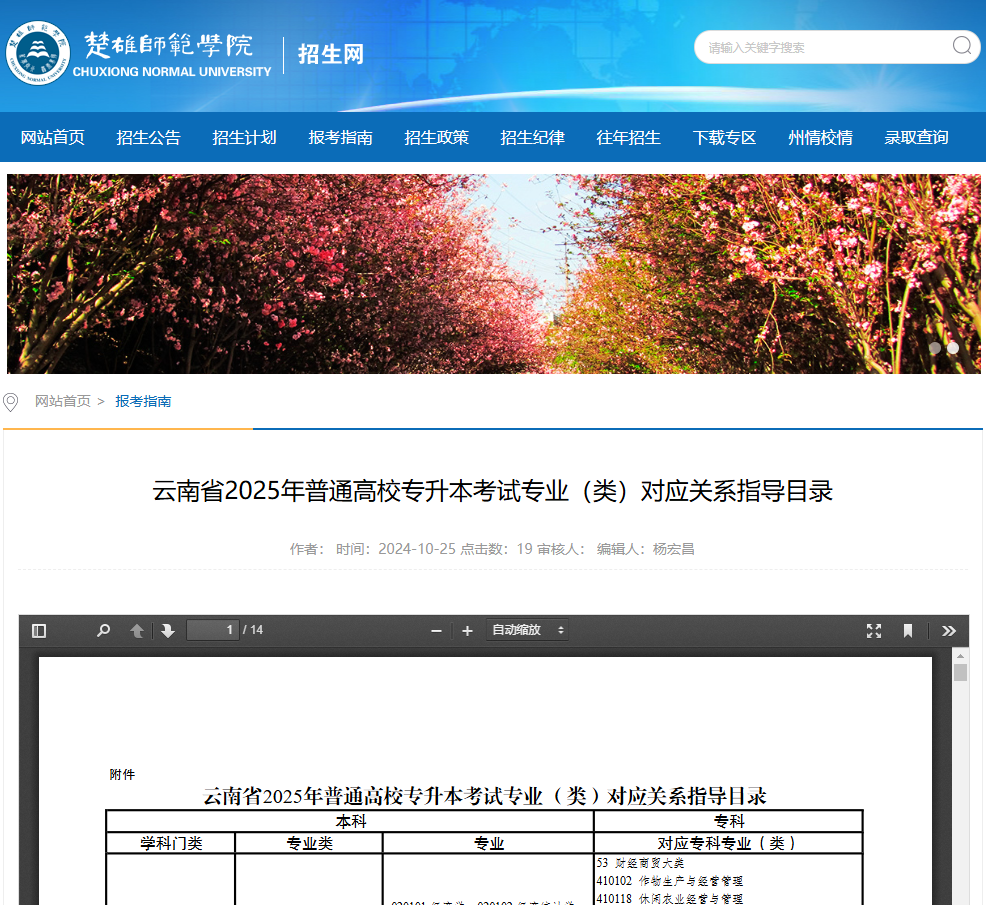Click the search magnifier icon in header
Screen dimensions: 986x905
coord(962,46)
